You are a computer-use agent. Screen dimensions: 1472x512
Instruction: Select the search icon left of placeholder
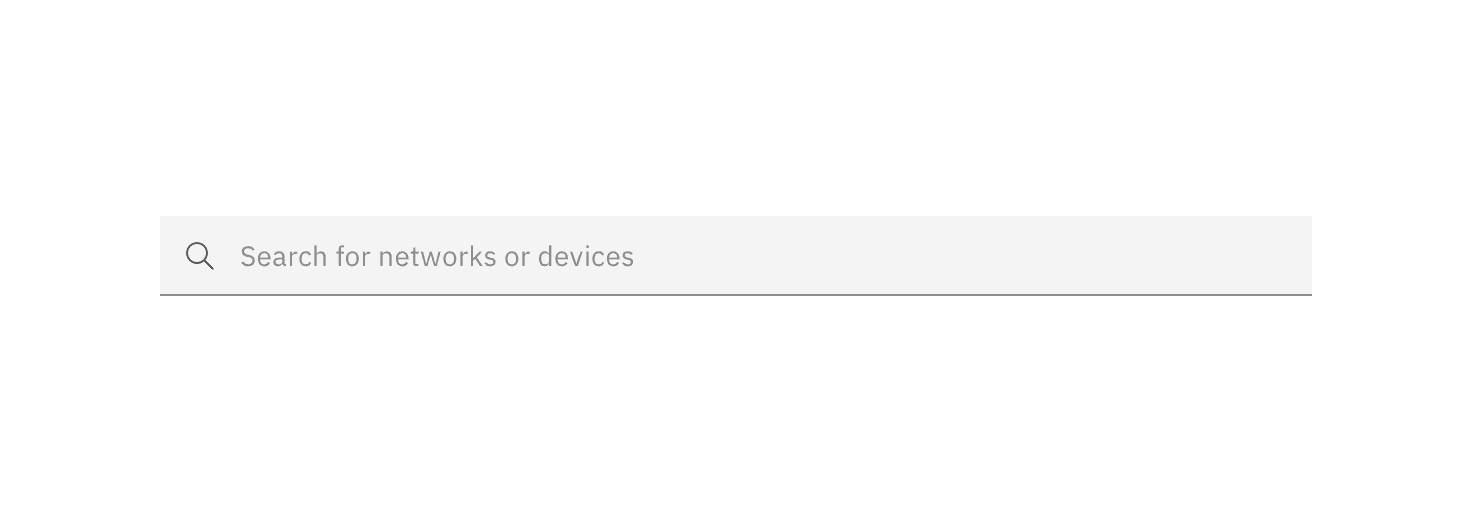coord(200,256)
